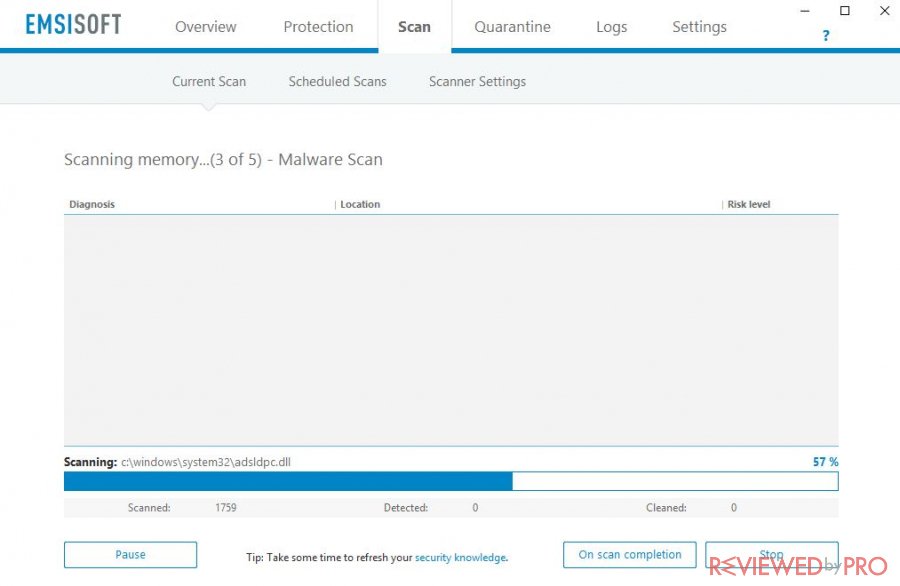The width and height of the screenshot is (900, 586).
Task: Open the Settings tab
Action: [699, 27]
